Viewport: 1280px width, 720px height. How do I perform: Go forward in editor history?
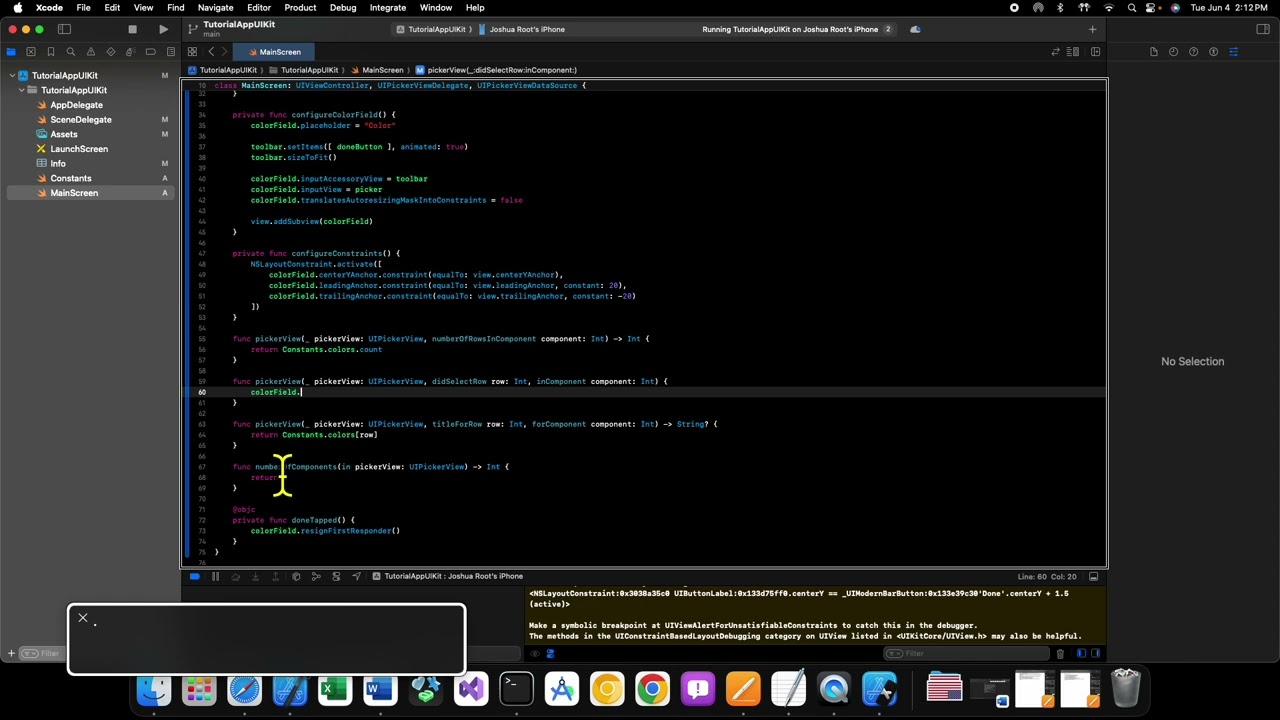(224, 52)
